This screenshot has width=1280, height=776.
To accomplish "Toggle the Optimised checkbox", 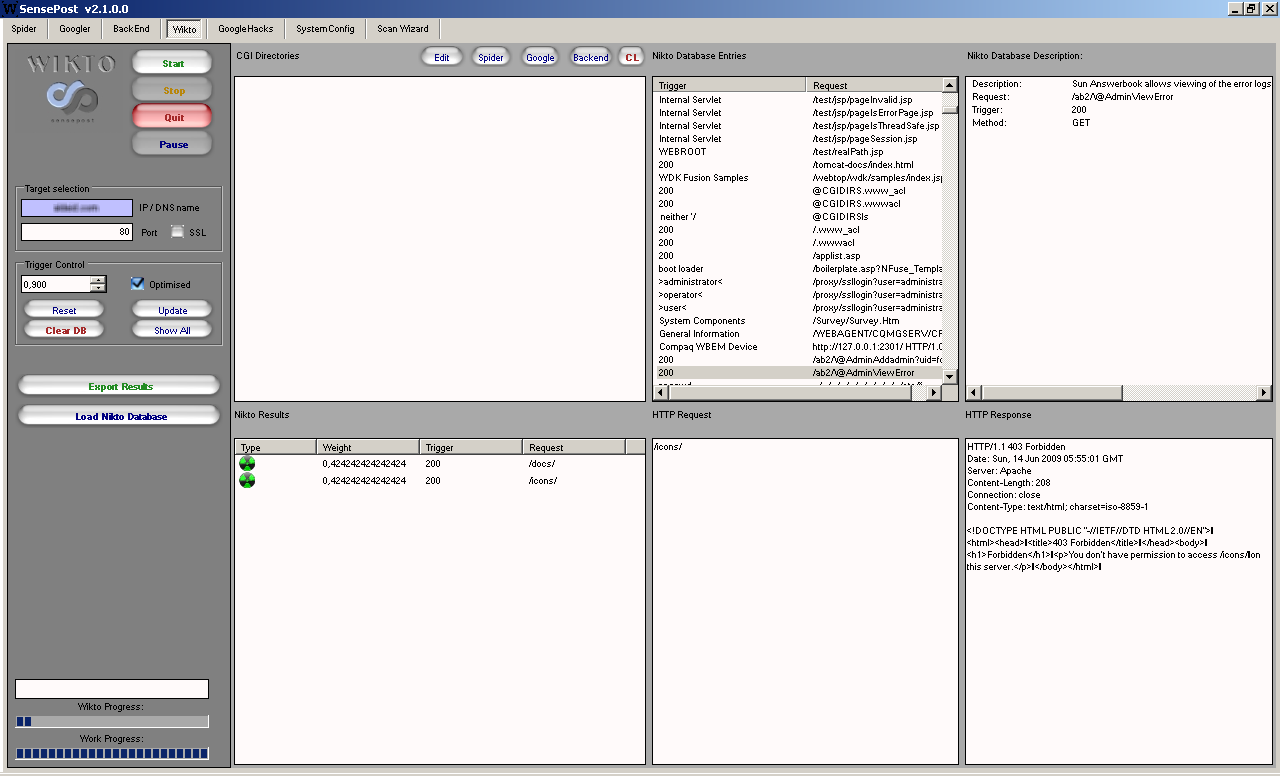I will pos(138,284).
